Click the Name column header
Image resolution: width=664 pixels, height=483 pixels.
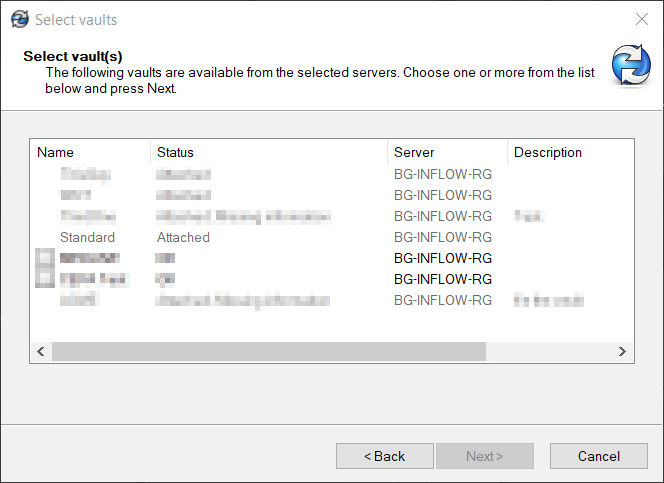click(x=90, y=152)
